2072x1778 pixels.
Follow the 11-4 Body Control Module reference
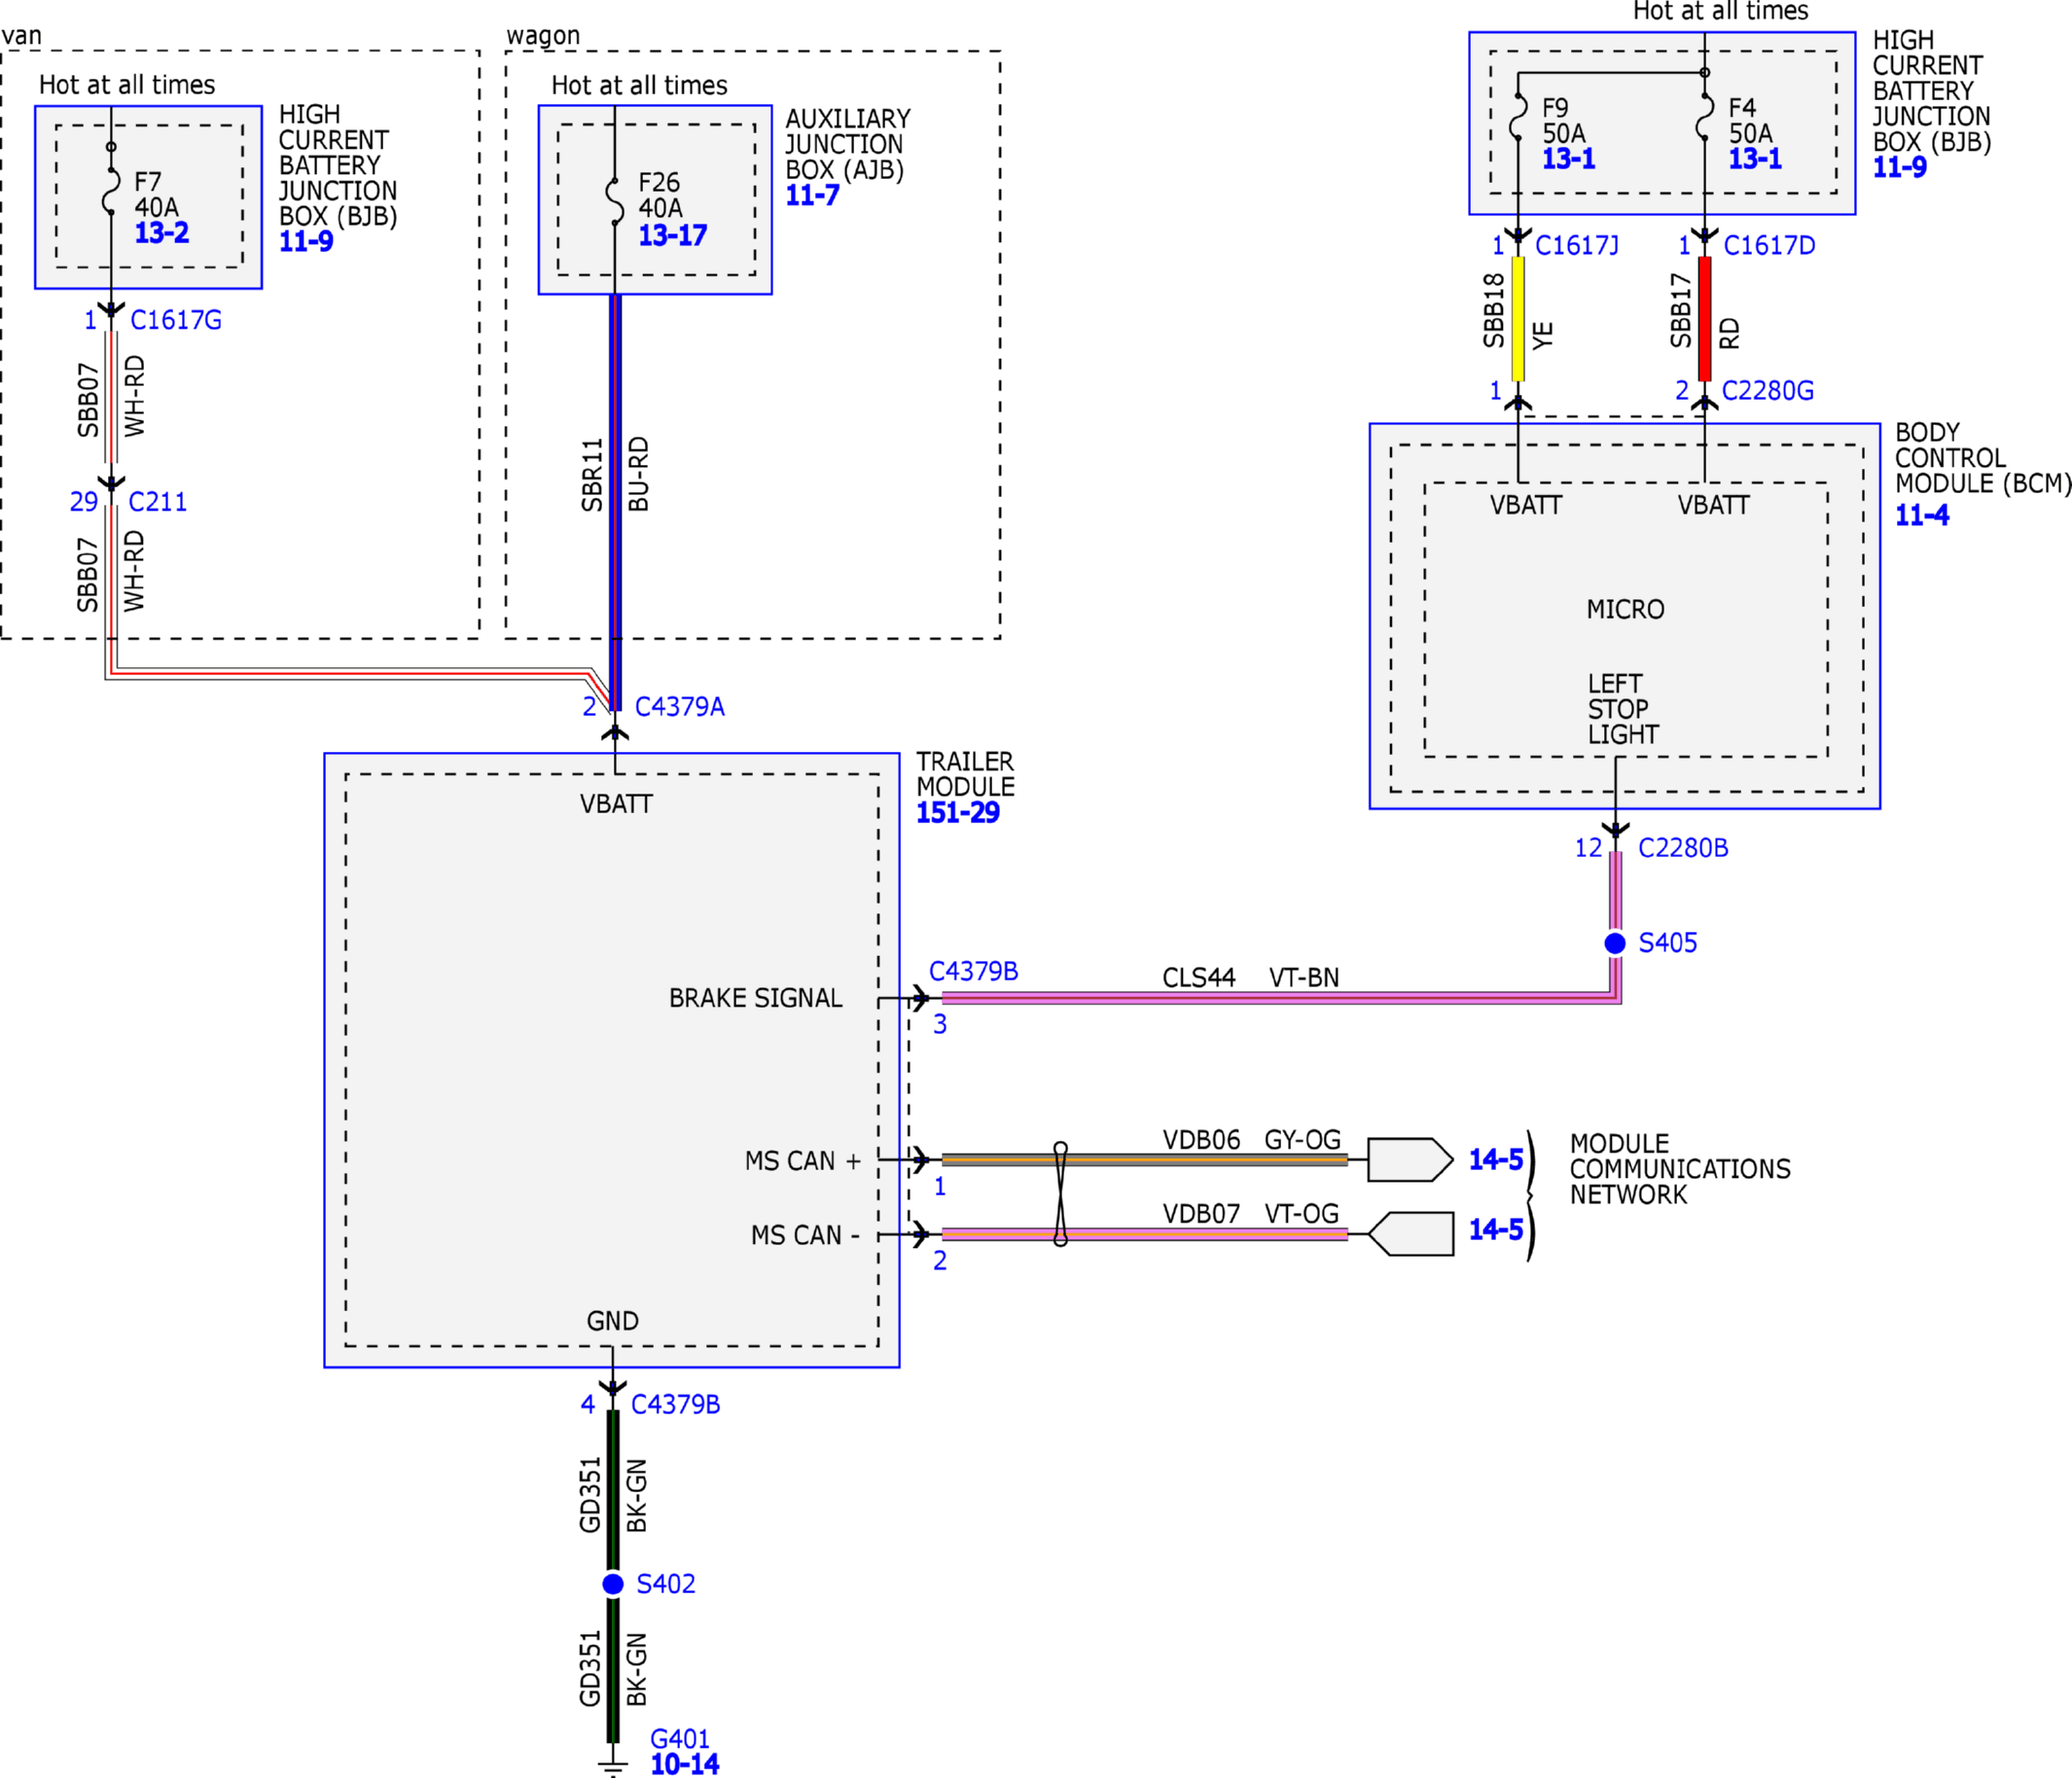1922,515
